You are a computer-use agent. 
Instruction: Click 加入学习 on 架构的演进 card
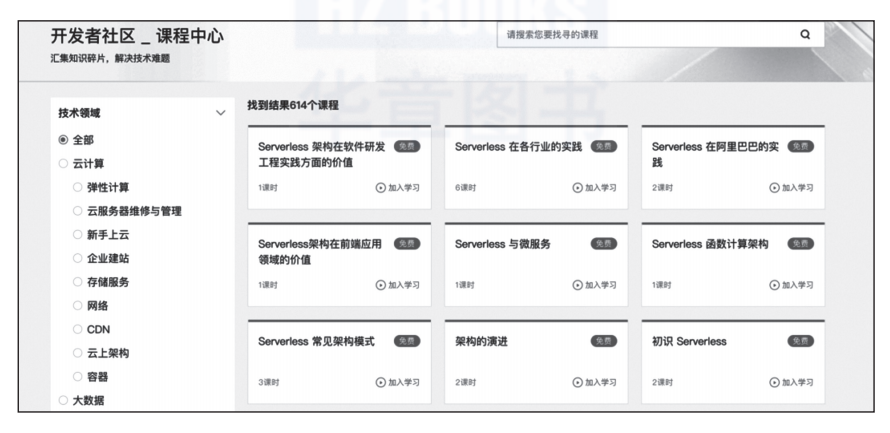click(601, 382)
